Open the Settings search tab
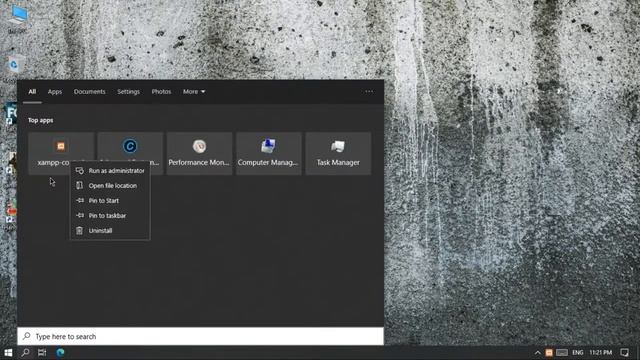Viewport: 640px width, 360px height. click(129, 92)
